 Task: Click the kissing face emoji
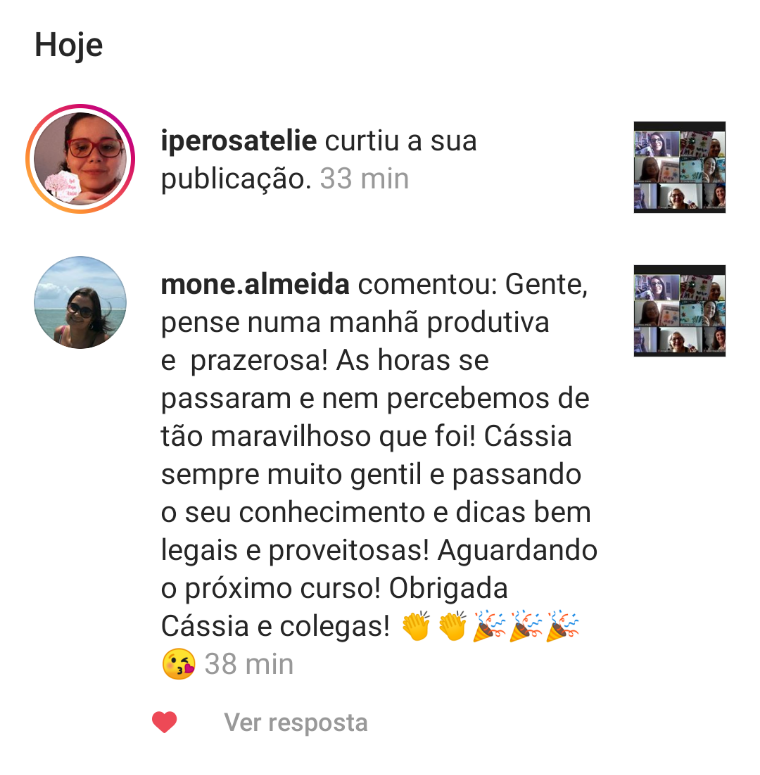click(178, 664)
